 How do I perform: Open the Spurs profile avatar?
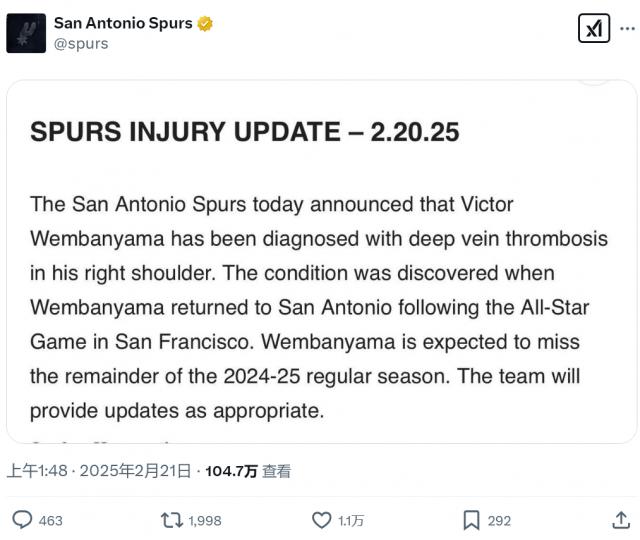26,33
